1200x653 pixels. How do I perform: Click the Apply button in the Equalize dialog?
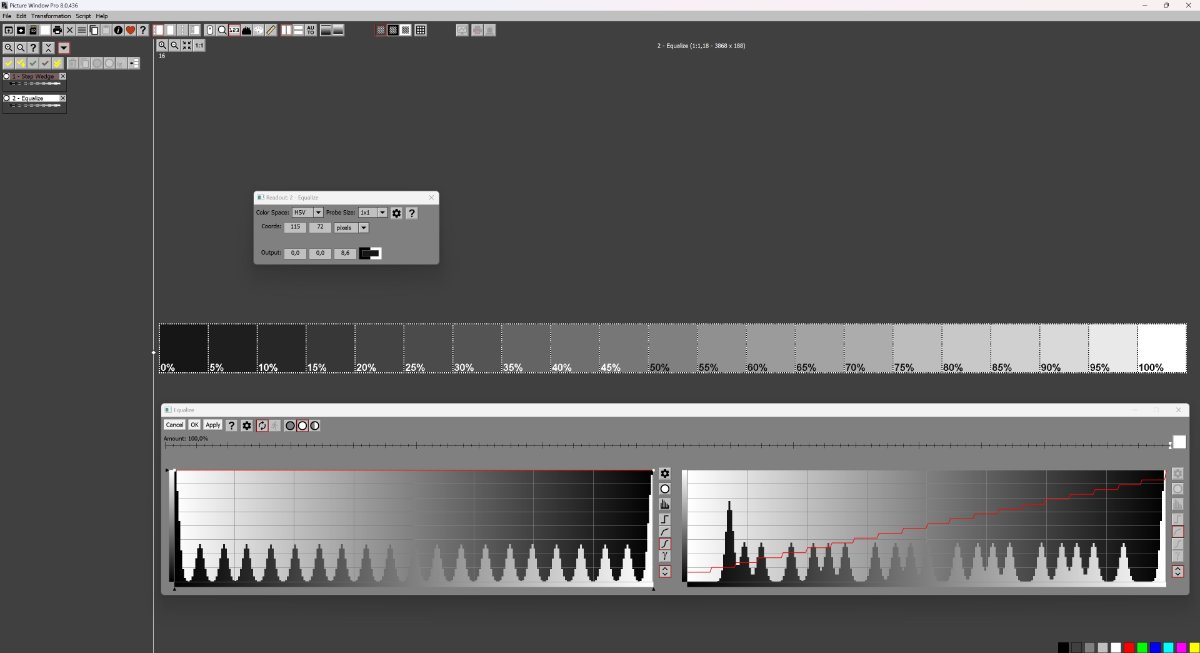point(212,425)
